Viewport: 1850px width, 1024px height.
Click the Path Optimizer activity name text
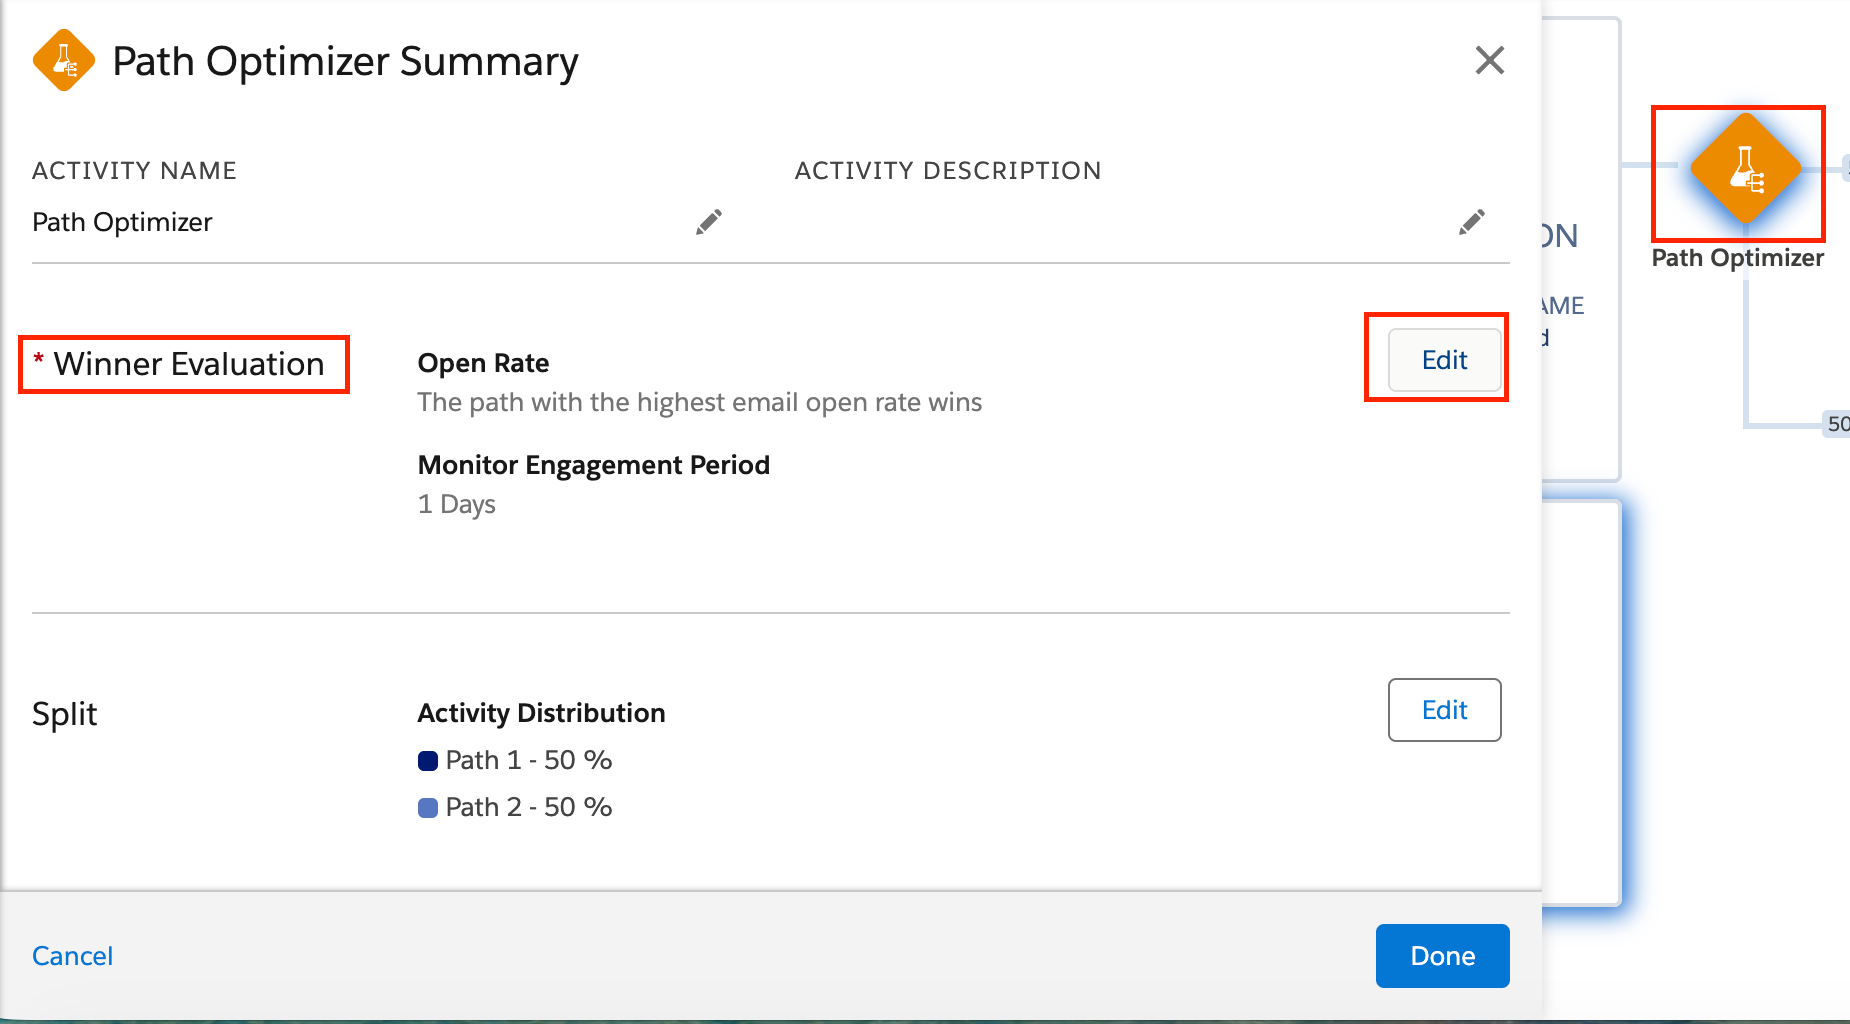pyautogui.click(x=122, y=222)
